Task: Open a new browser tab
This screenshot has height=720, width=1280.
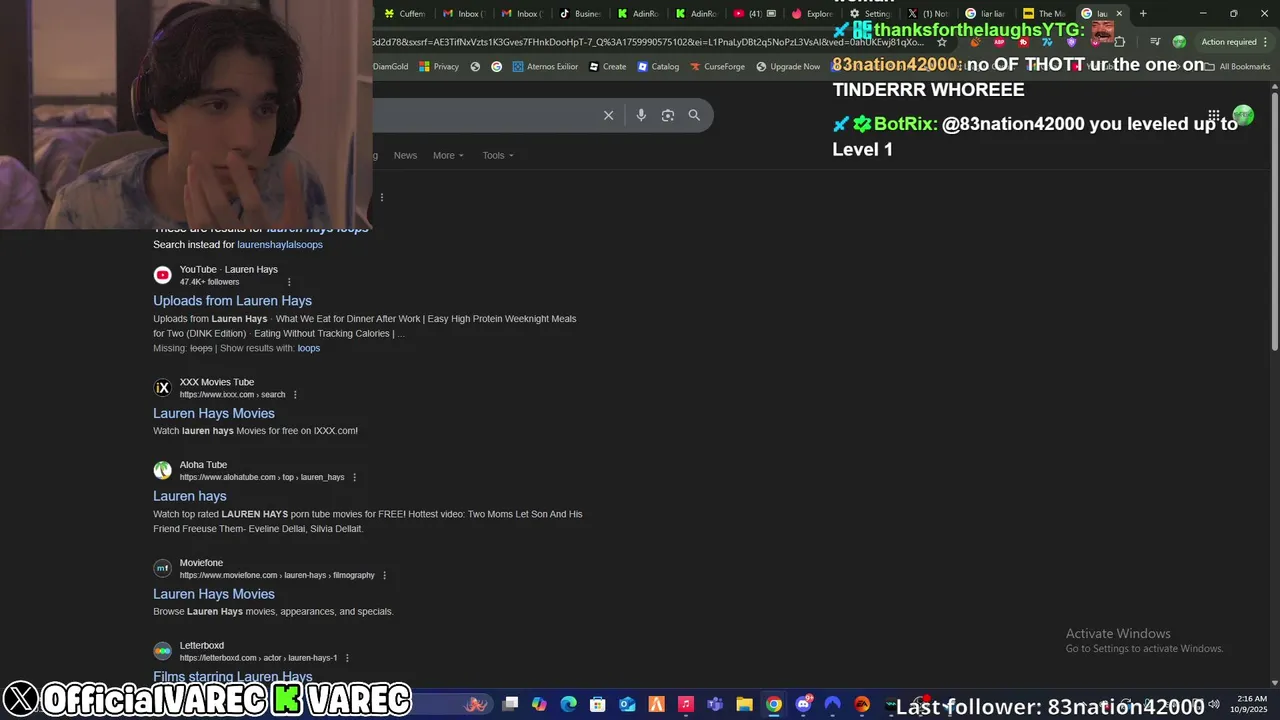Action: (1143, 13)
